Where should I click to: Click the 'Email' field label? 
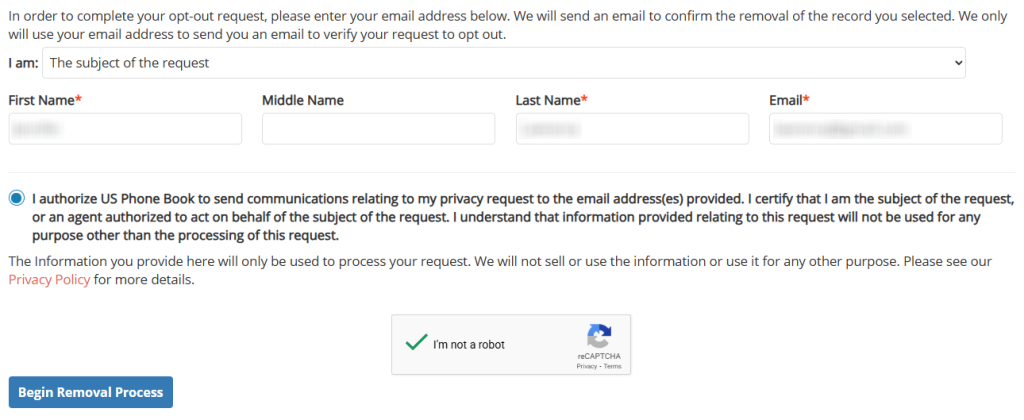point(786,100)
